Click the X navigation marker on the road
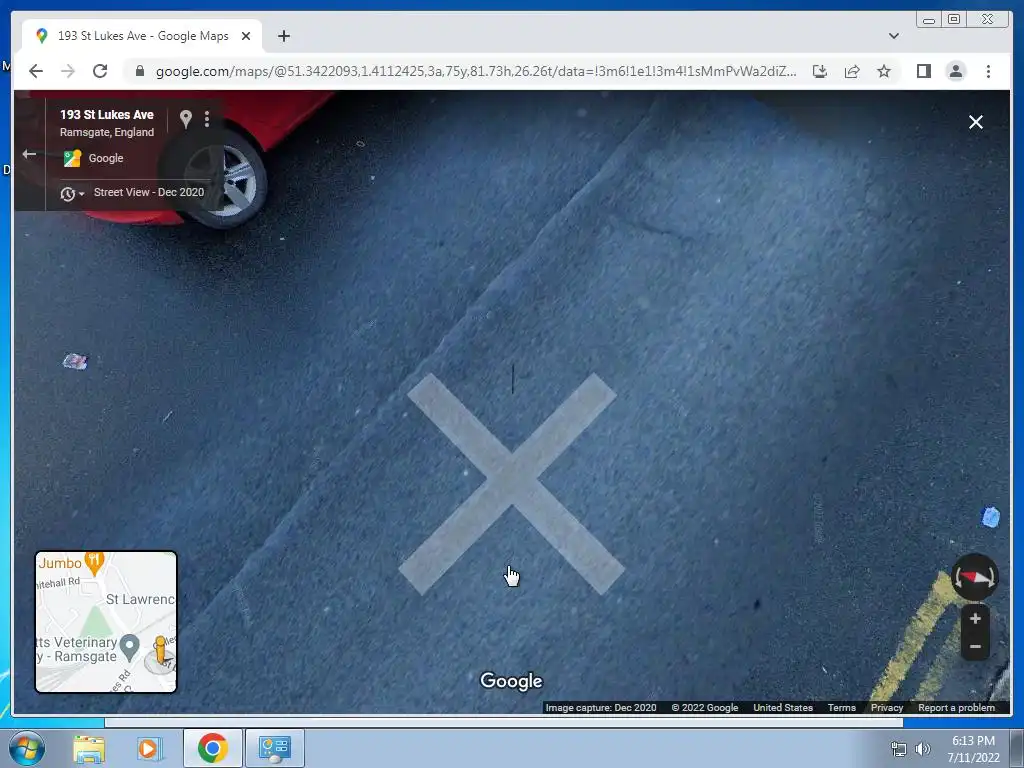The height and width of the screenshot is (768, 1024). click(511, 484)
